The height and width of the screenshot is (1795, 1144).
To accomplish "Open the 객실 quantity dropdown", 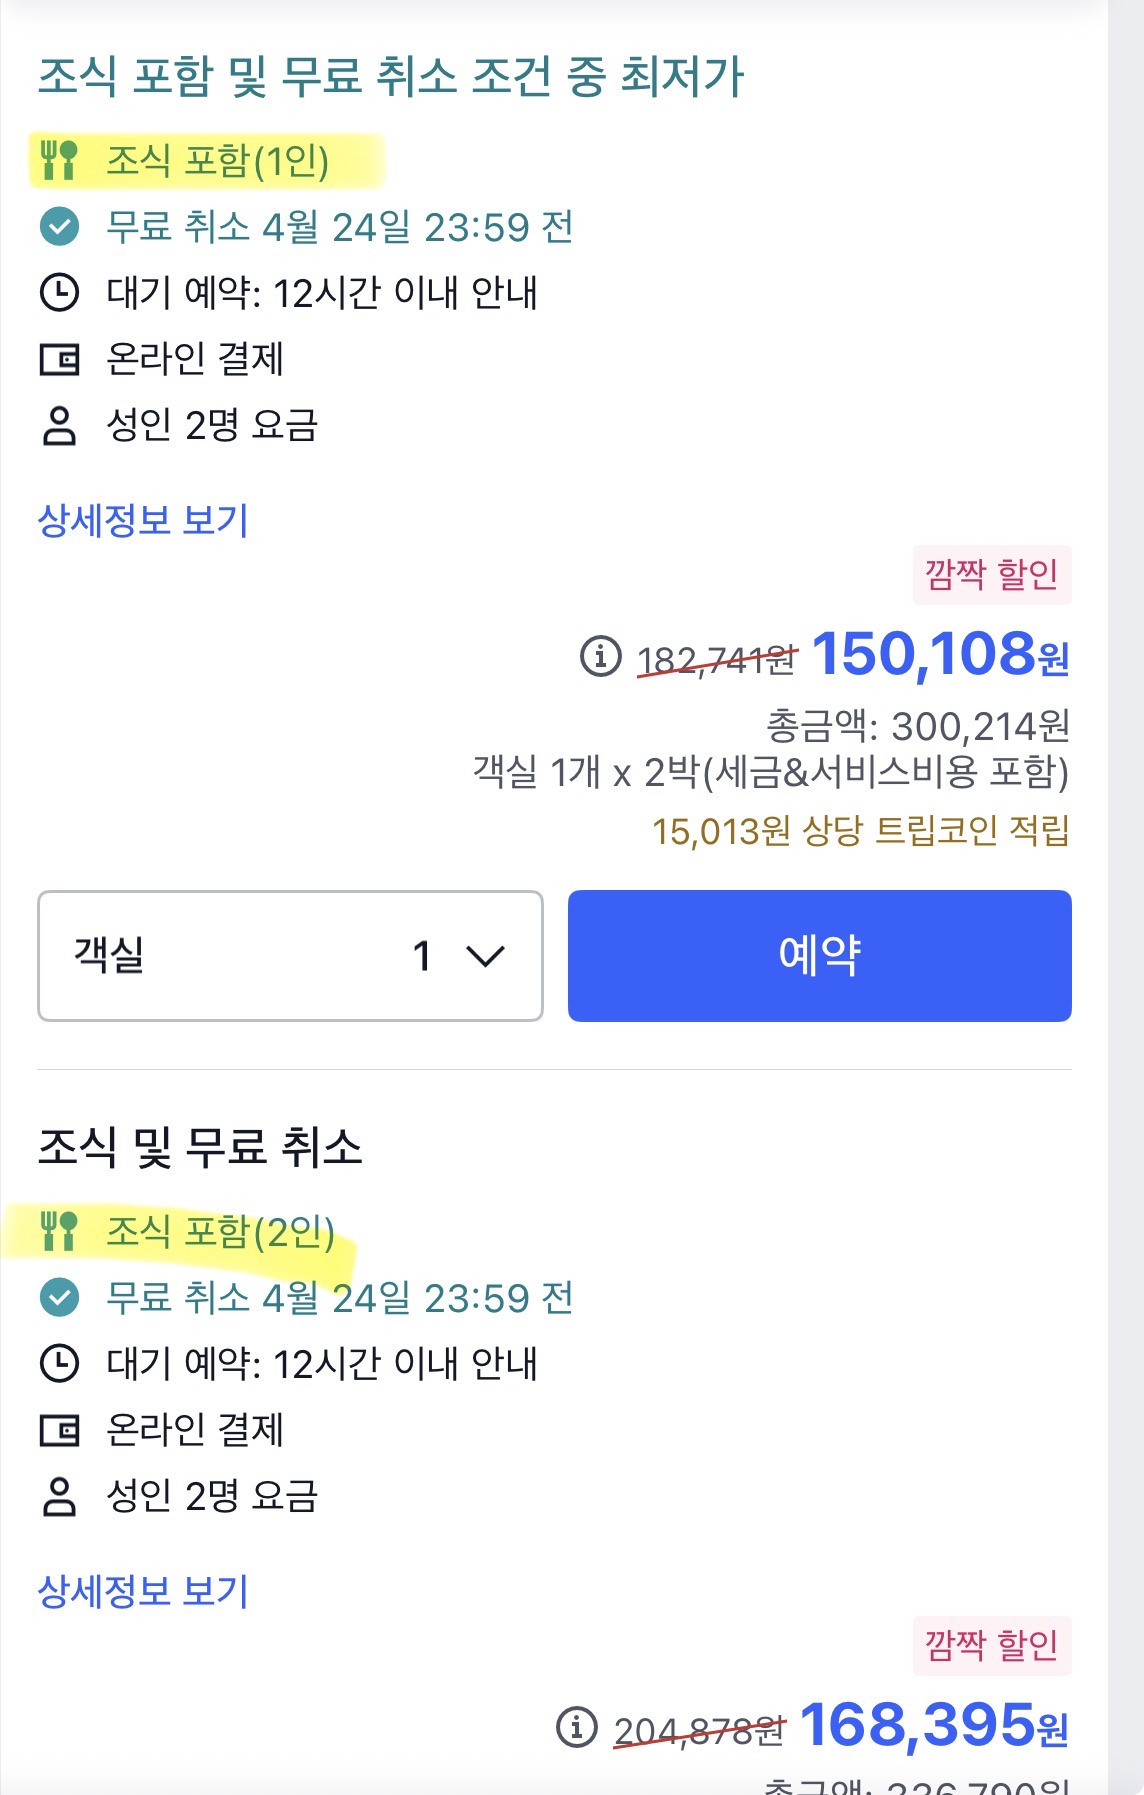I will click(290, 956).
